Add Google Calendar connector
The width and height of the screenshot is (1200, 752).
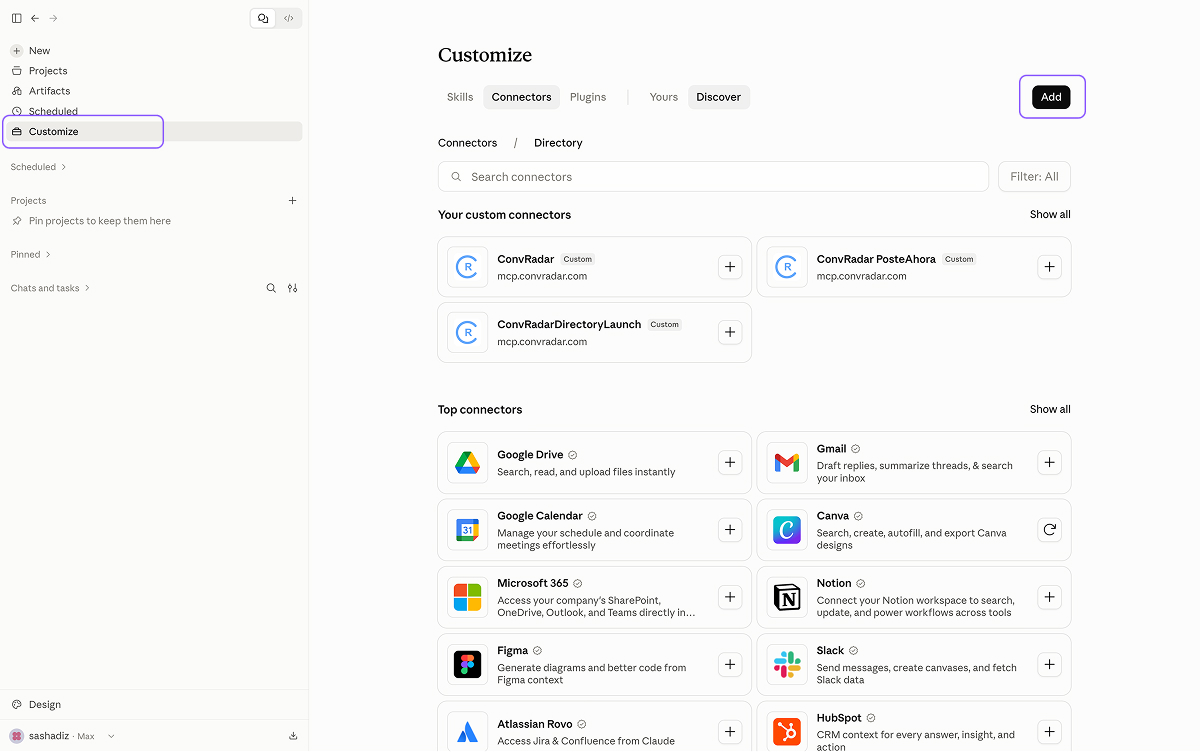click(x=730, y=530)
